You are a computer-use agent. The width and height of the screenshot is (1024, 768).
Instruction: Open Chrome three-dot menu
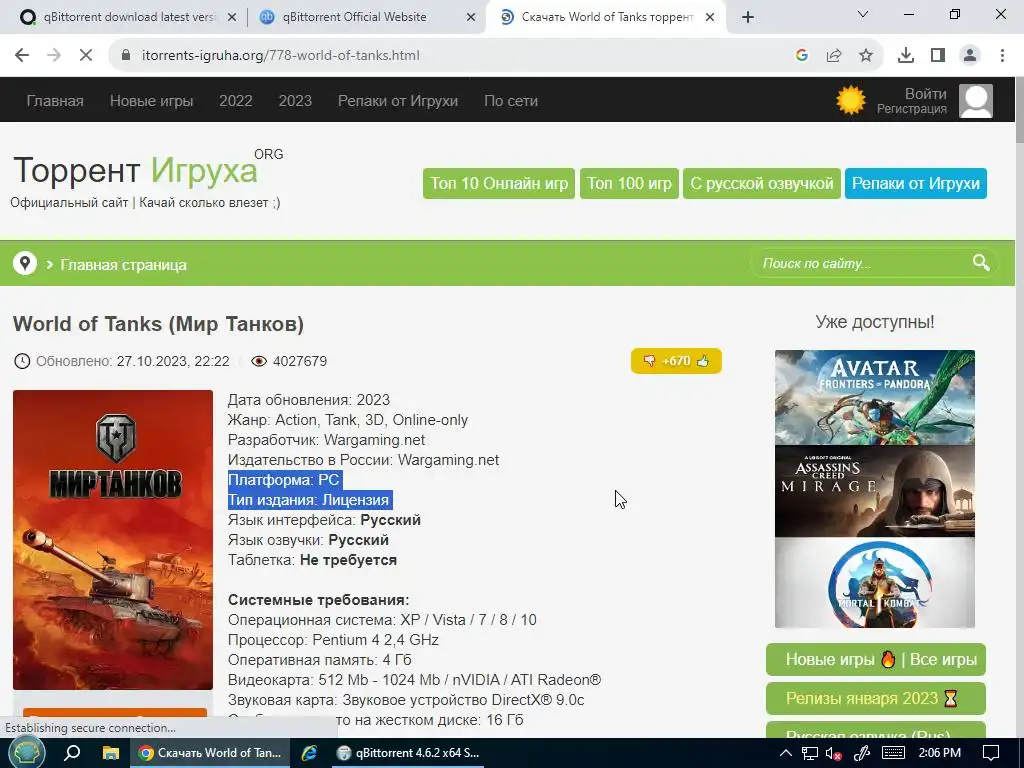click(1002, 56)
